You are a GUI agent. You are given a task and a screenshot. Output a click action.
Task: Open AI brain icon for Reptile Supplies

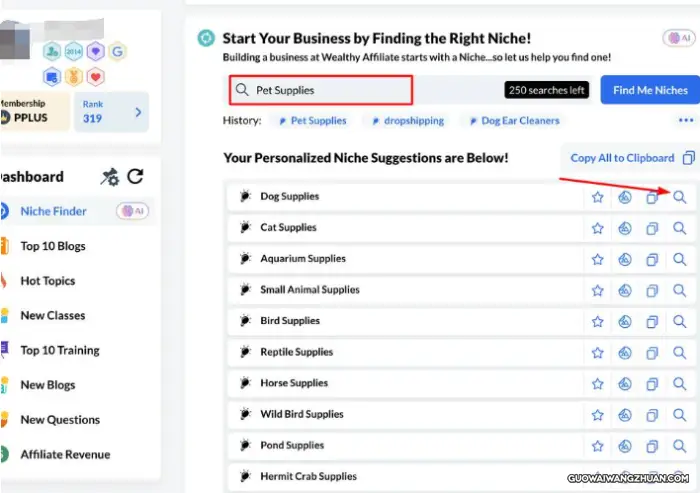click(625, 353)
